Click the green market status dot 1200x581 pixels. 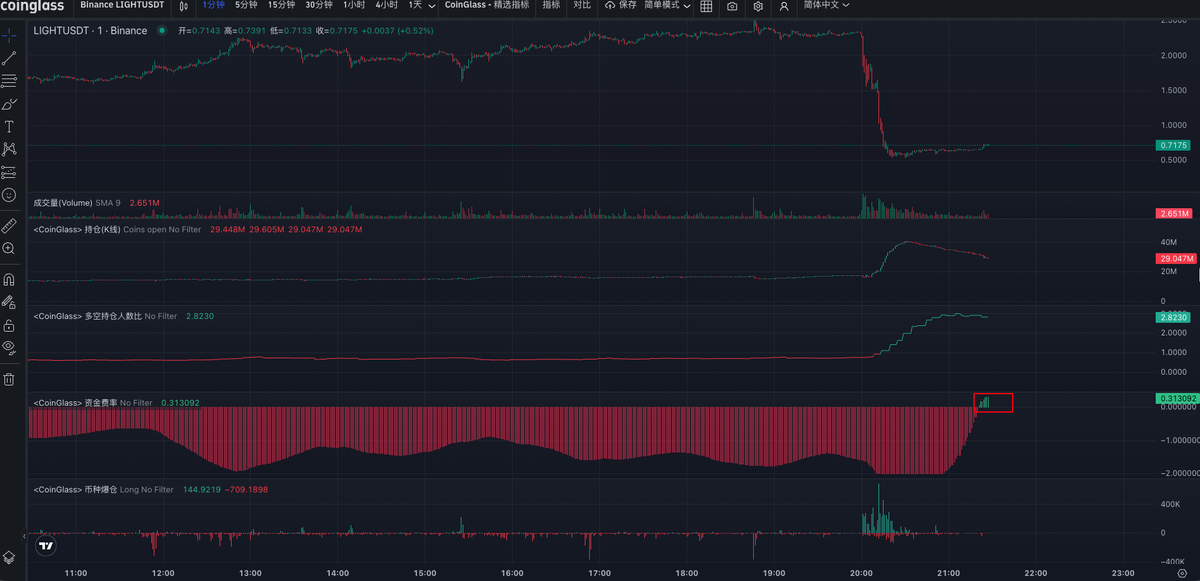click(x=161, y=31)
